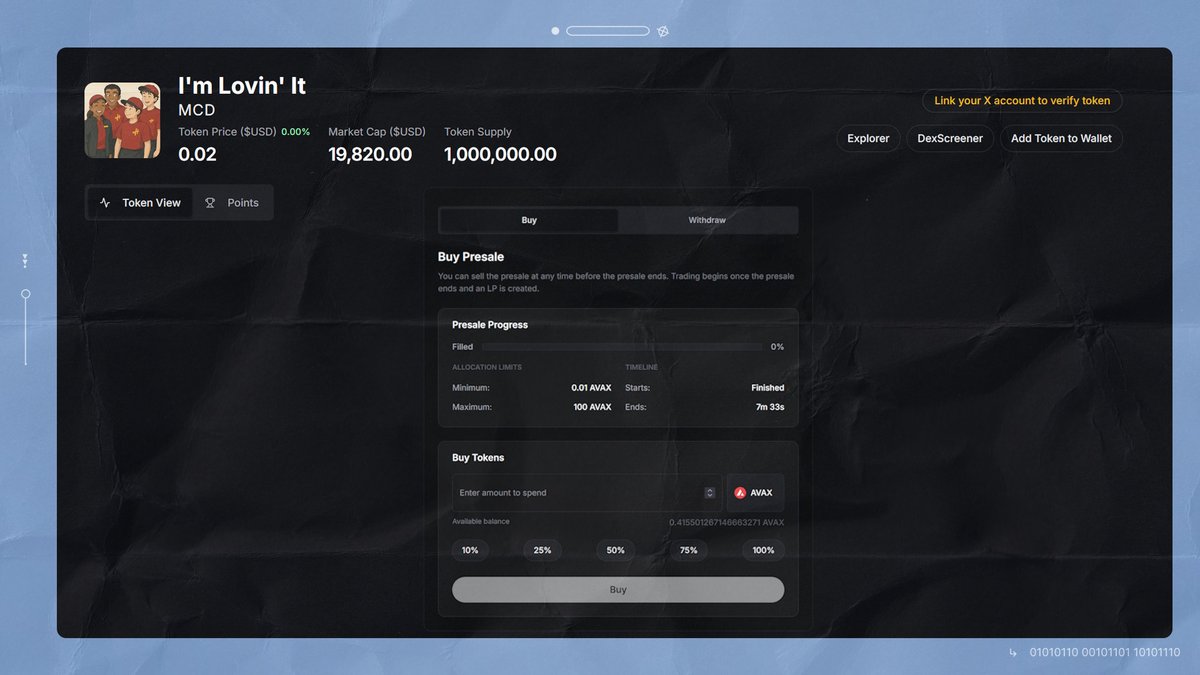1200x675 pixels.
Task: Click the presale progress Filled bar
Action: 622,347
